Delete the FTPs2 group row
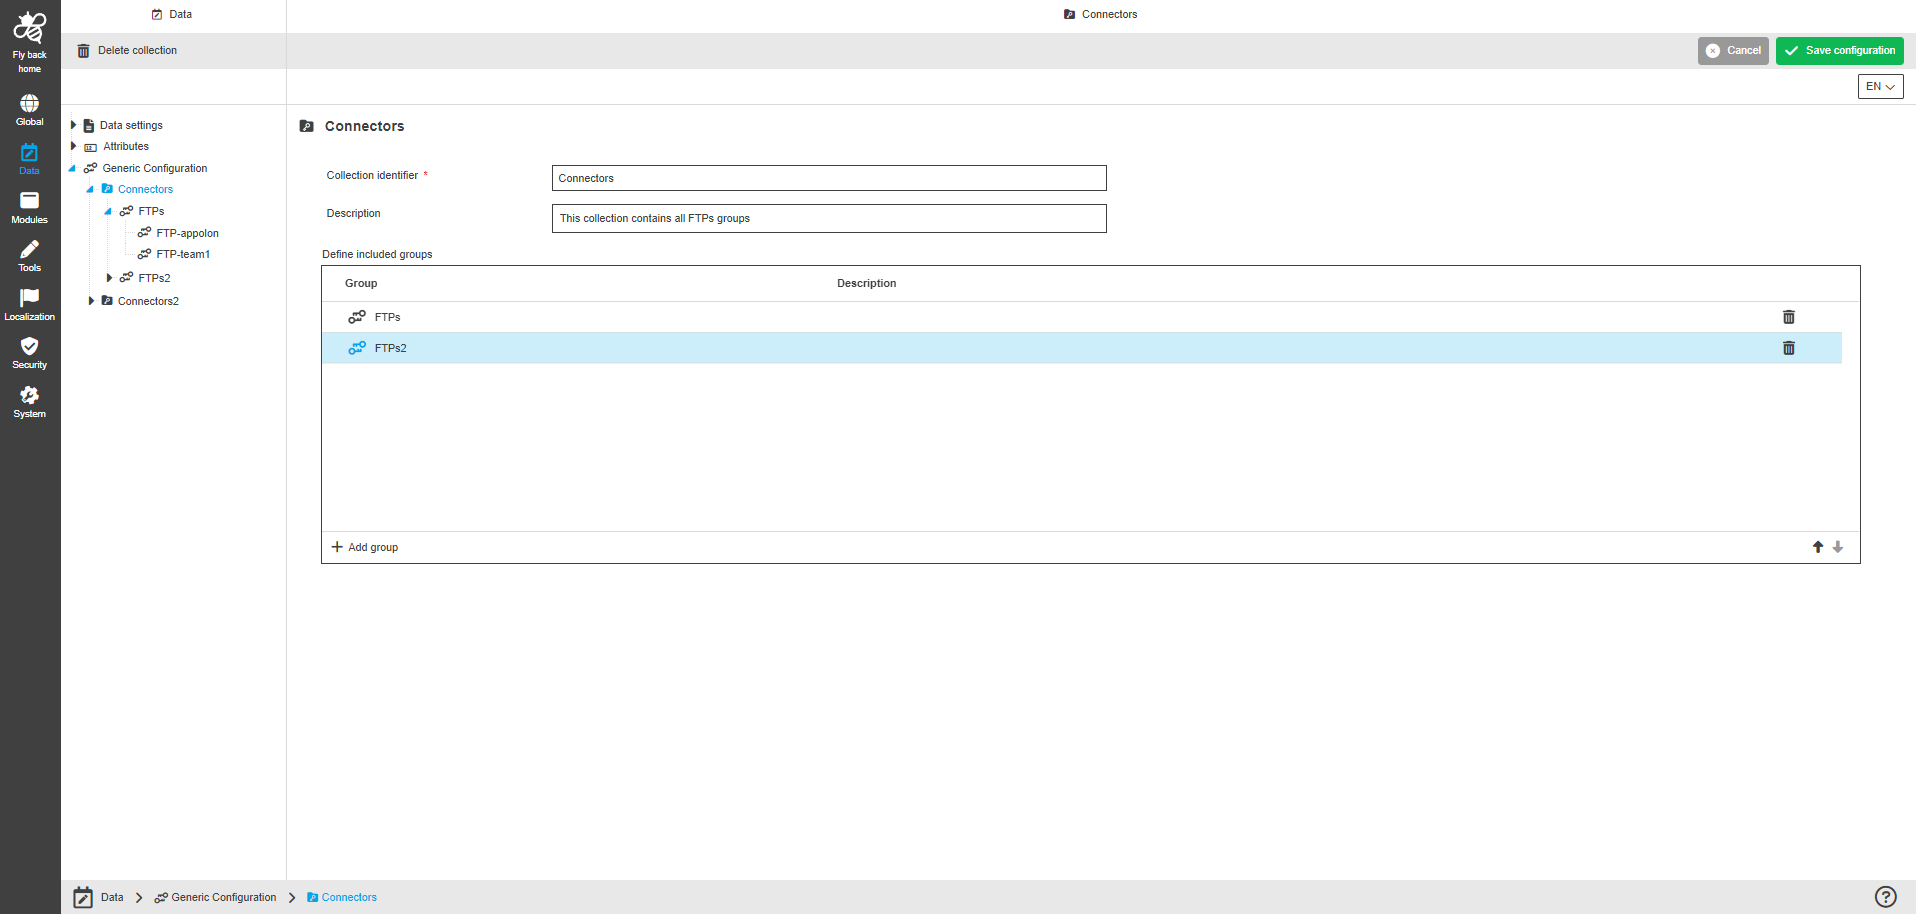 coord(1789,348)
